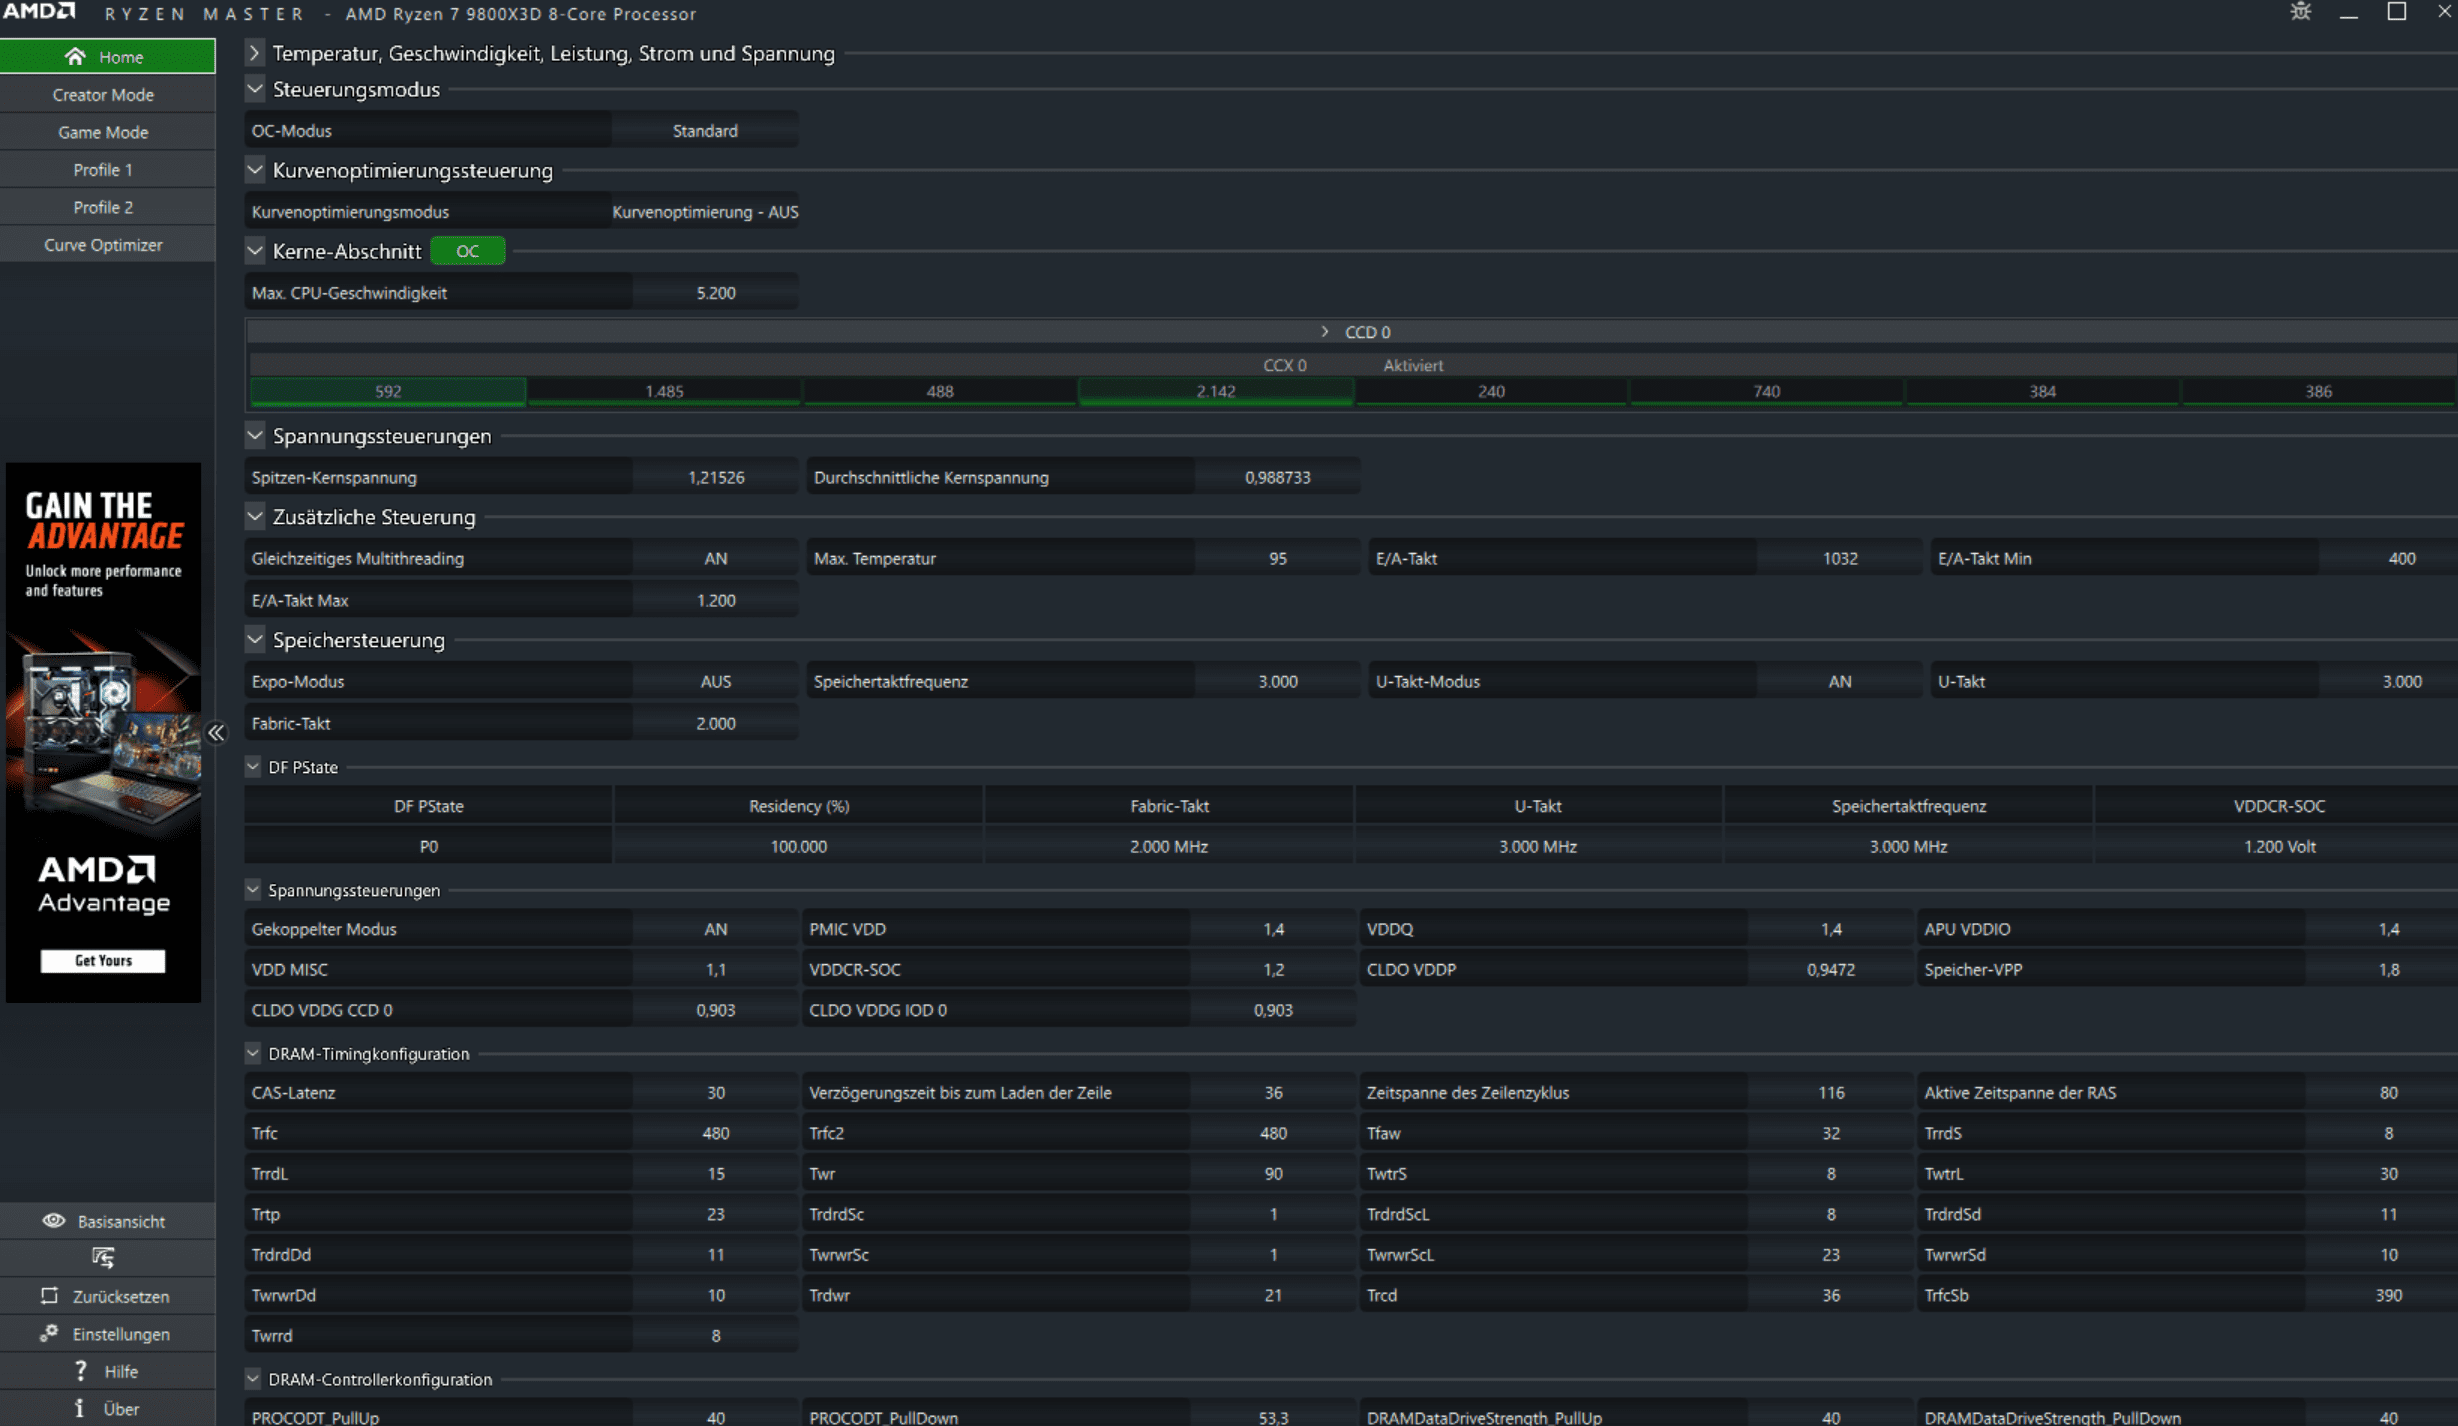This screenshot has height=1426, width=2458.
Task: Click the Über info icon
Action: click(80, 1408)
